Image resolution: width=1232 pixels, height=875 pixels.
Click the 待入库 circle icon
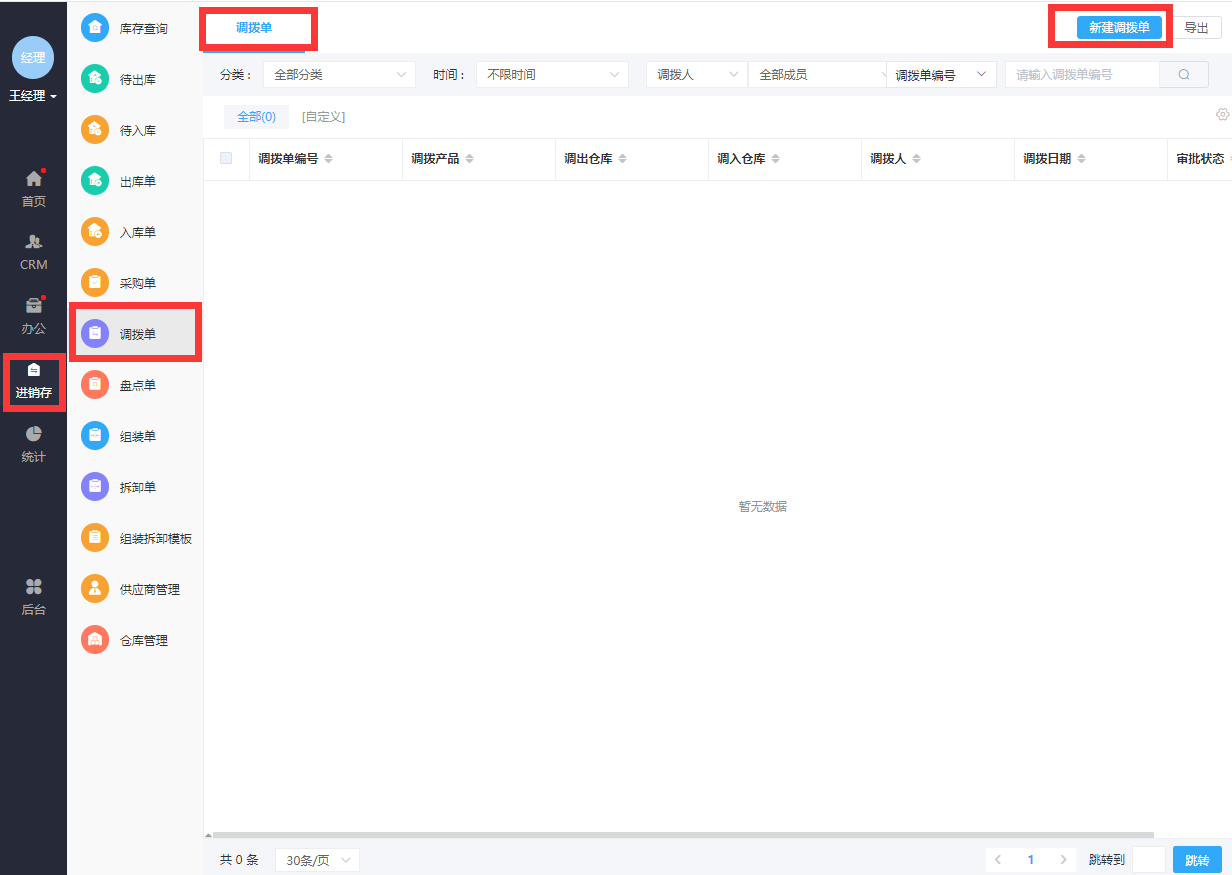point(95,130)
